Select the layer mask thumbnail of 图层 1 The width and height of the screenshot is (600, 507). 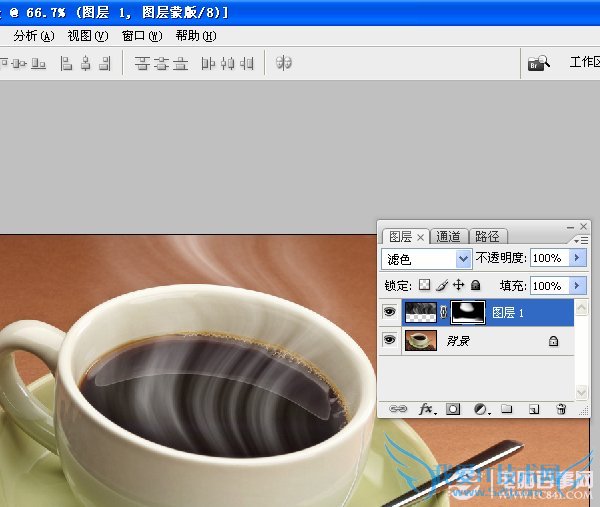[x=468, y=313]
